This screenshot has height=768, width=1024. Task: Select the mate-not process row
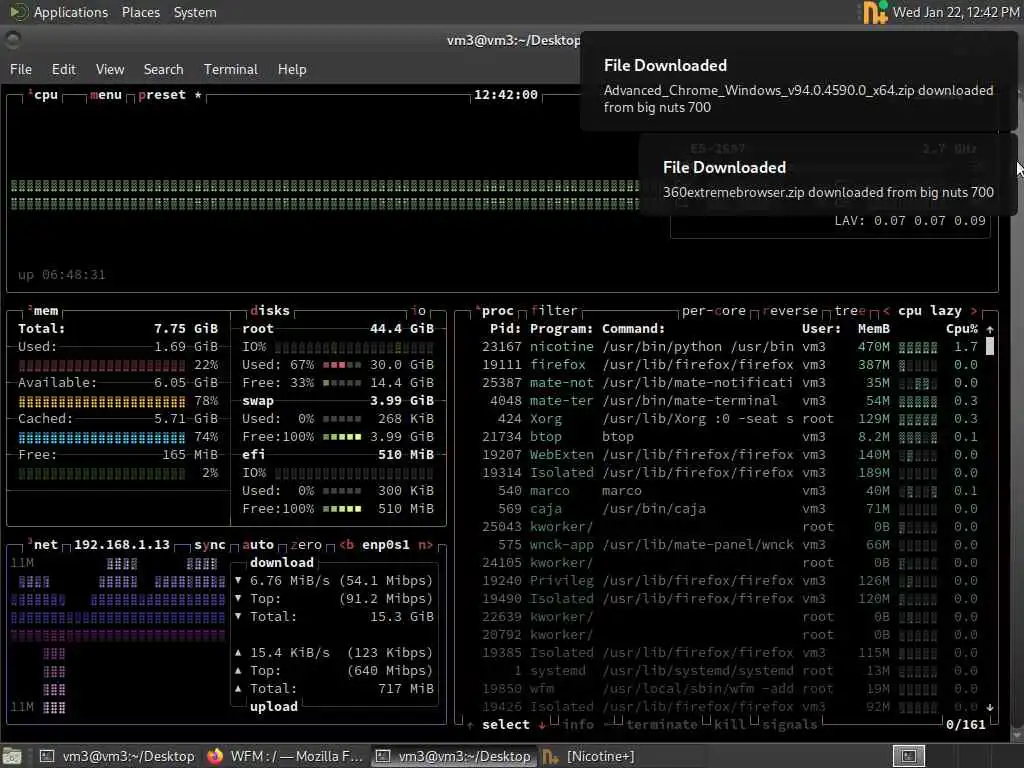pos(729,383)
